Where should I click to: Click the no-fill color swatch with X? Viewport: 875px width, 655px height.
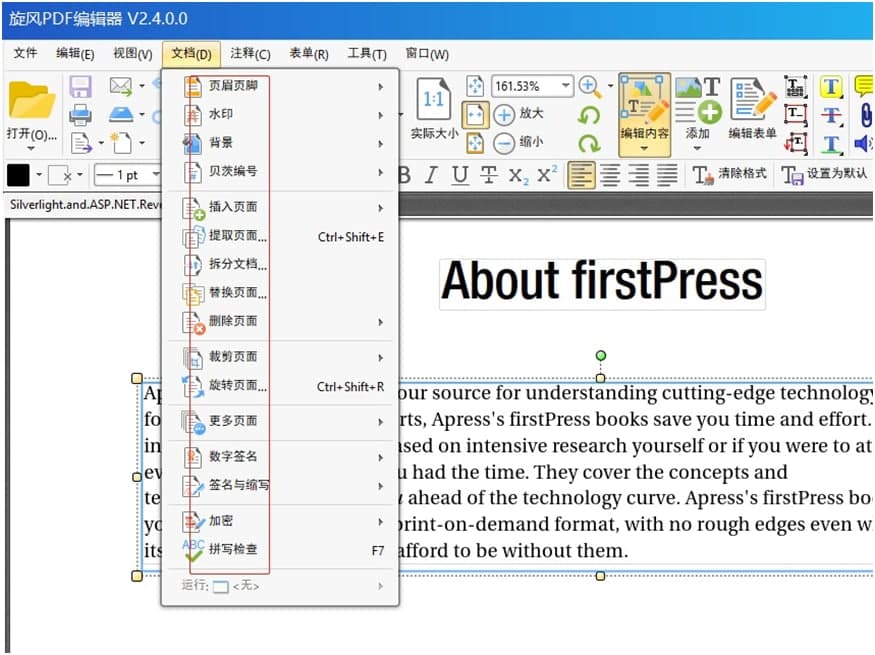(60, 175)
